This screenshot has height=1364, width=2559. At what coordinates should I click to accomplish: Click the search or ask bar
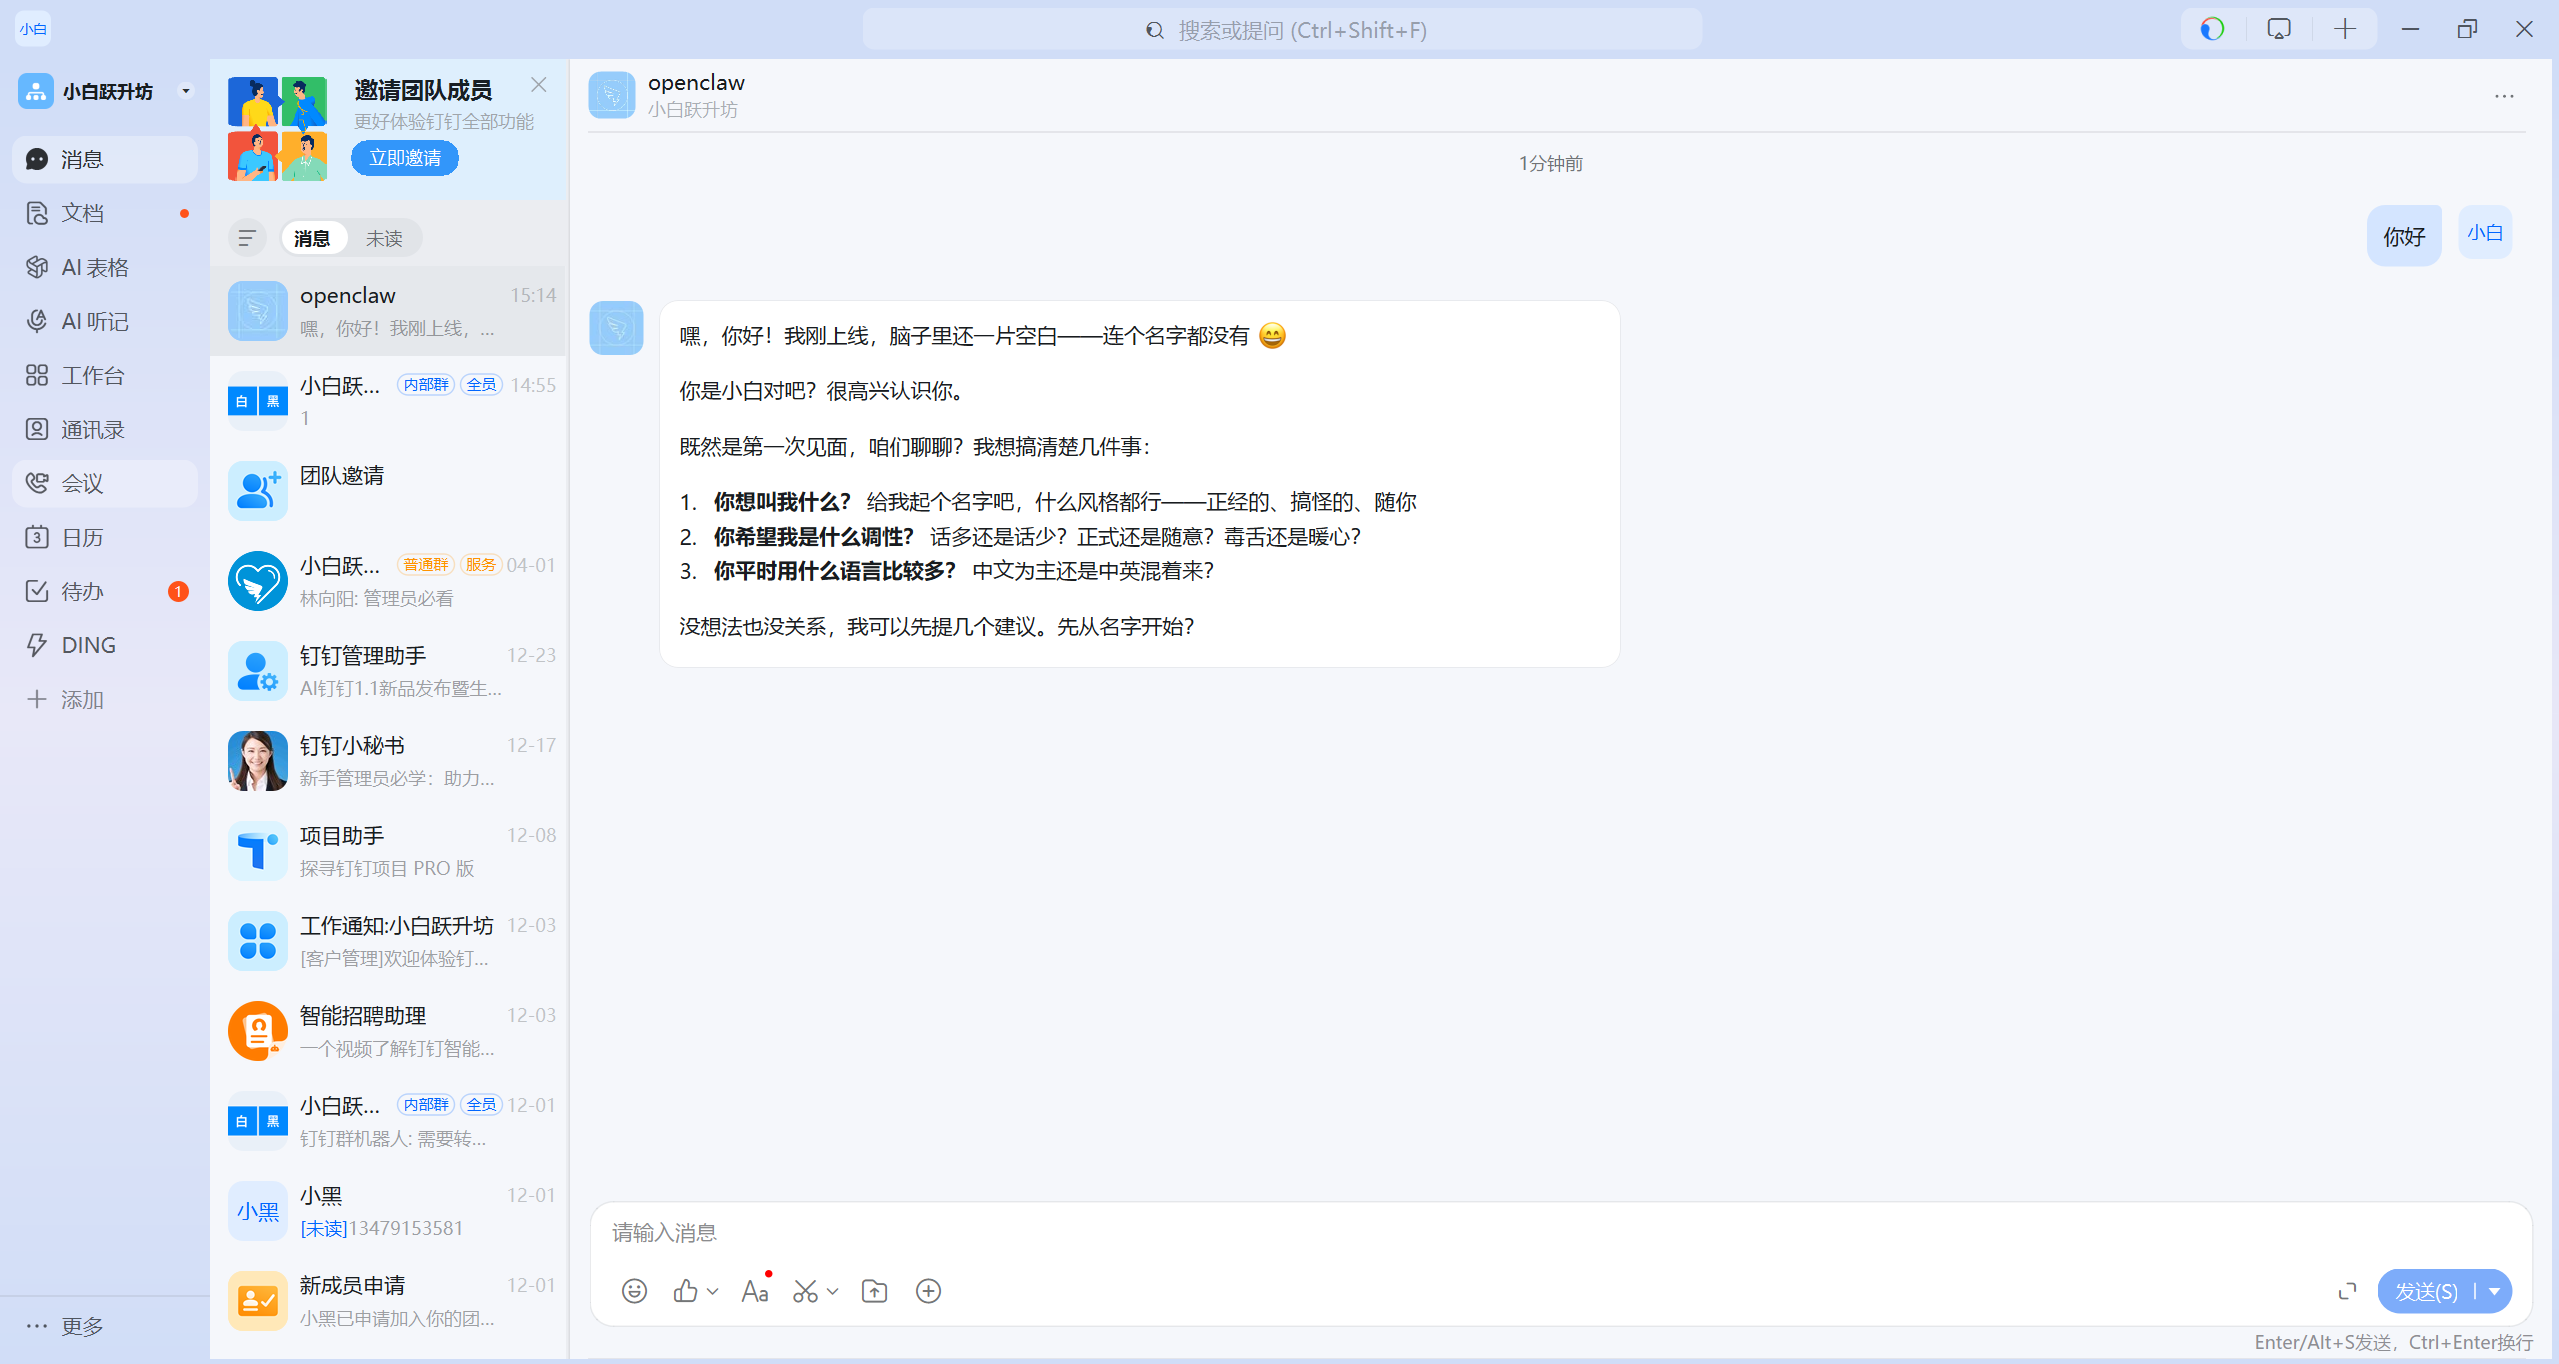(x=1283, y=30)
